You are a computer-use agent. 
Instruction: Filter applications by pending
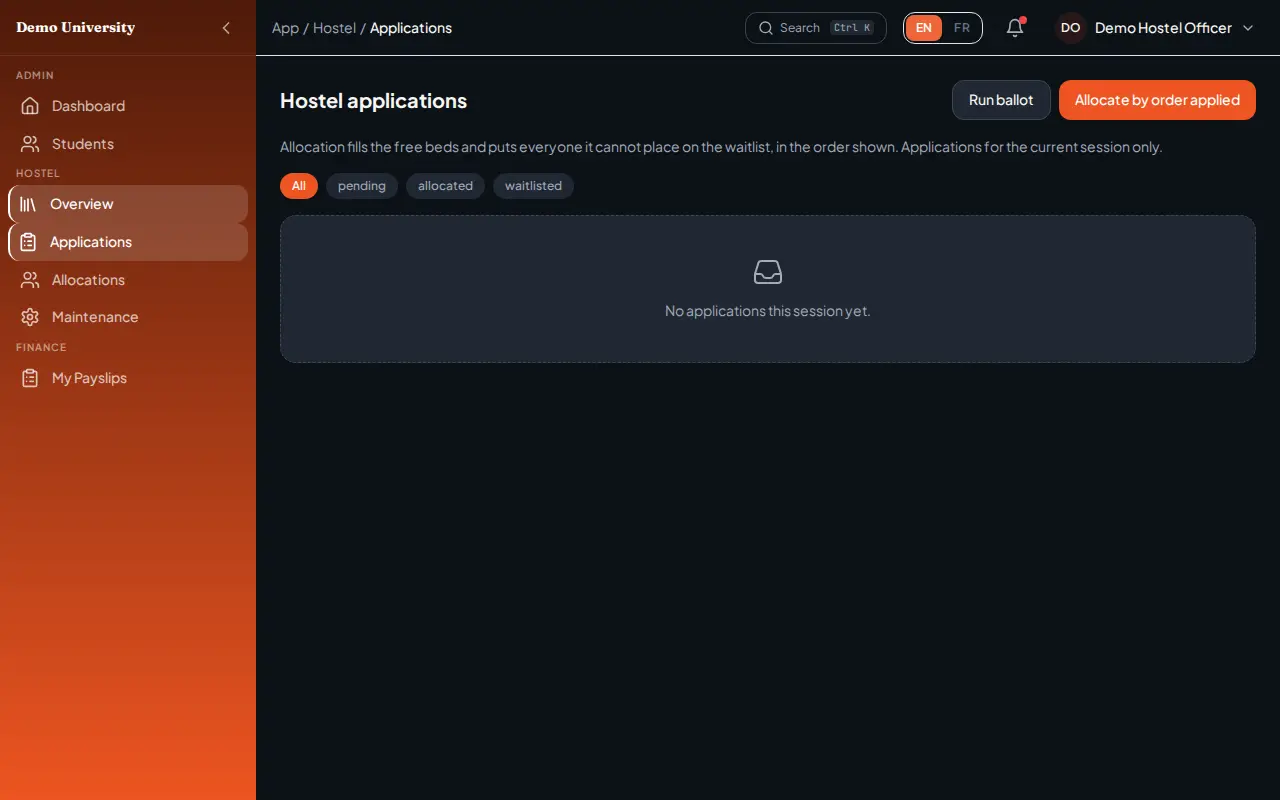tap(362, 186)
